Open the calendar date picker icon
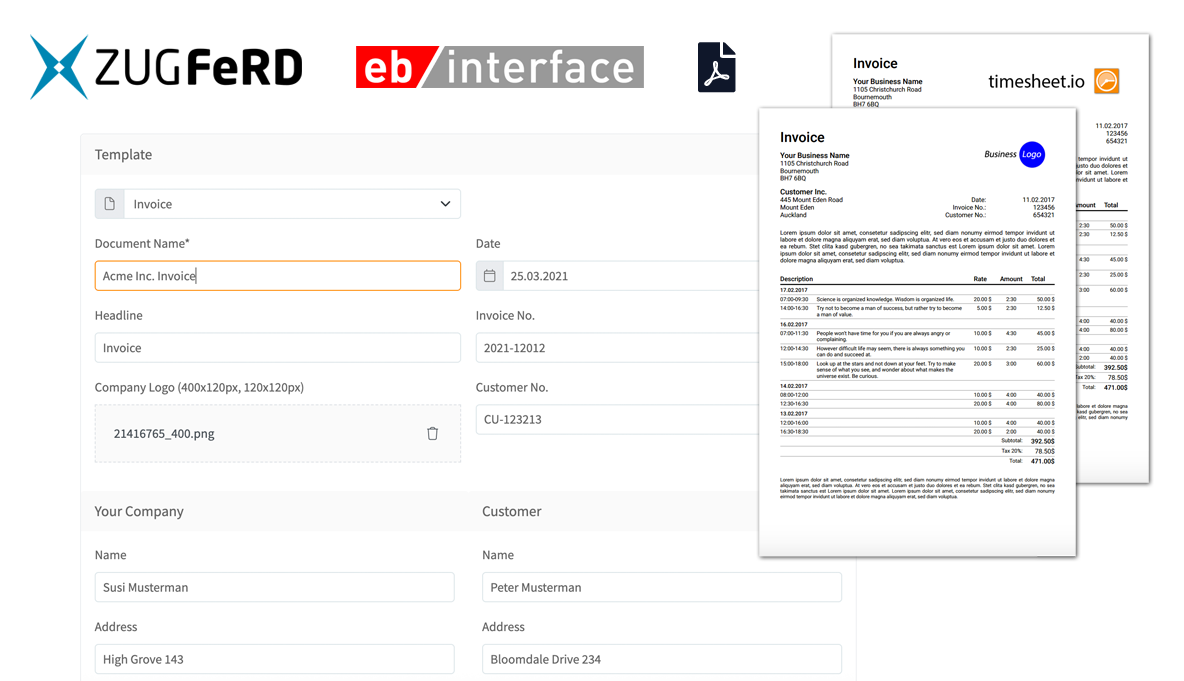 pyautogui.click(x=489, y=275)
